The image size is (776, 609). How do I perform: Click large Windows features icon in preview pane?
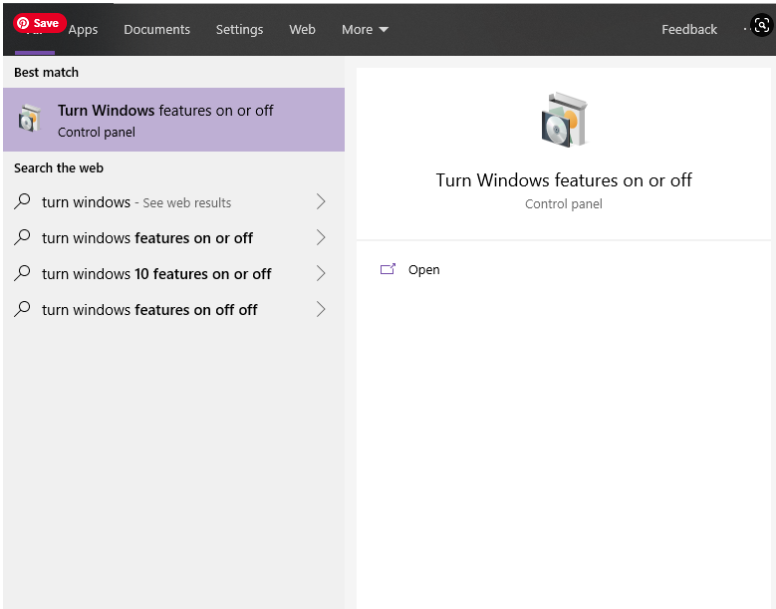(564, 119)
